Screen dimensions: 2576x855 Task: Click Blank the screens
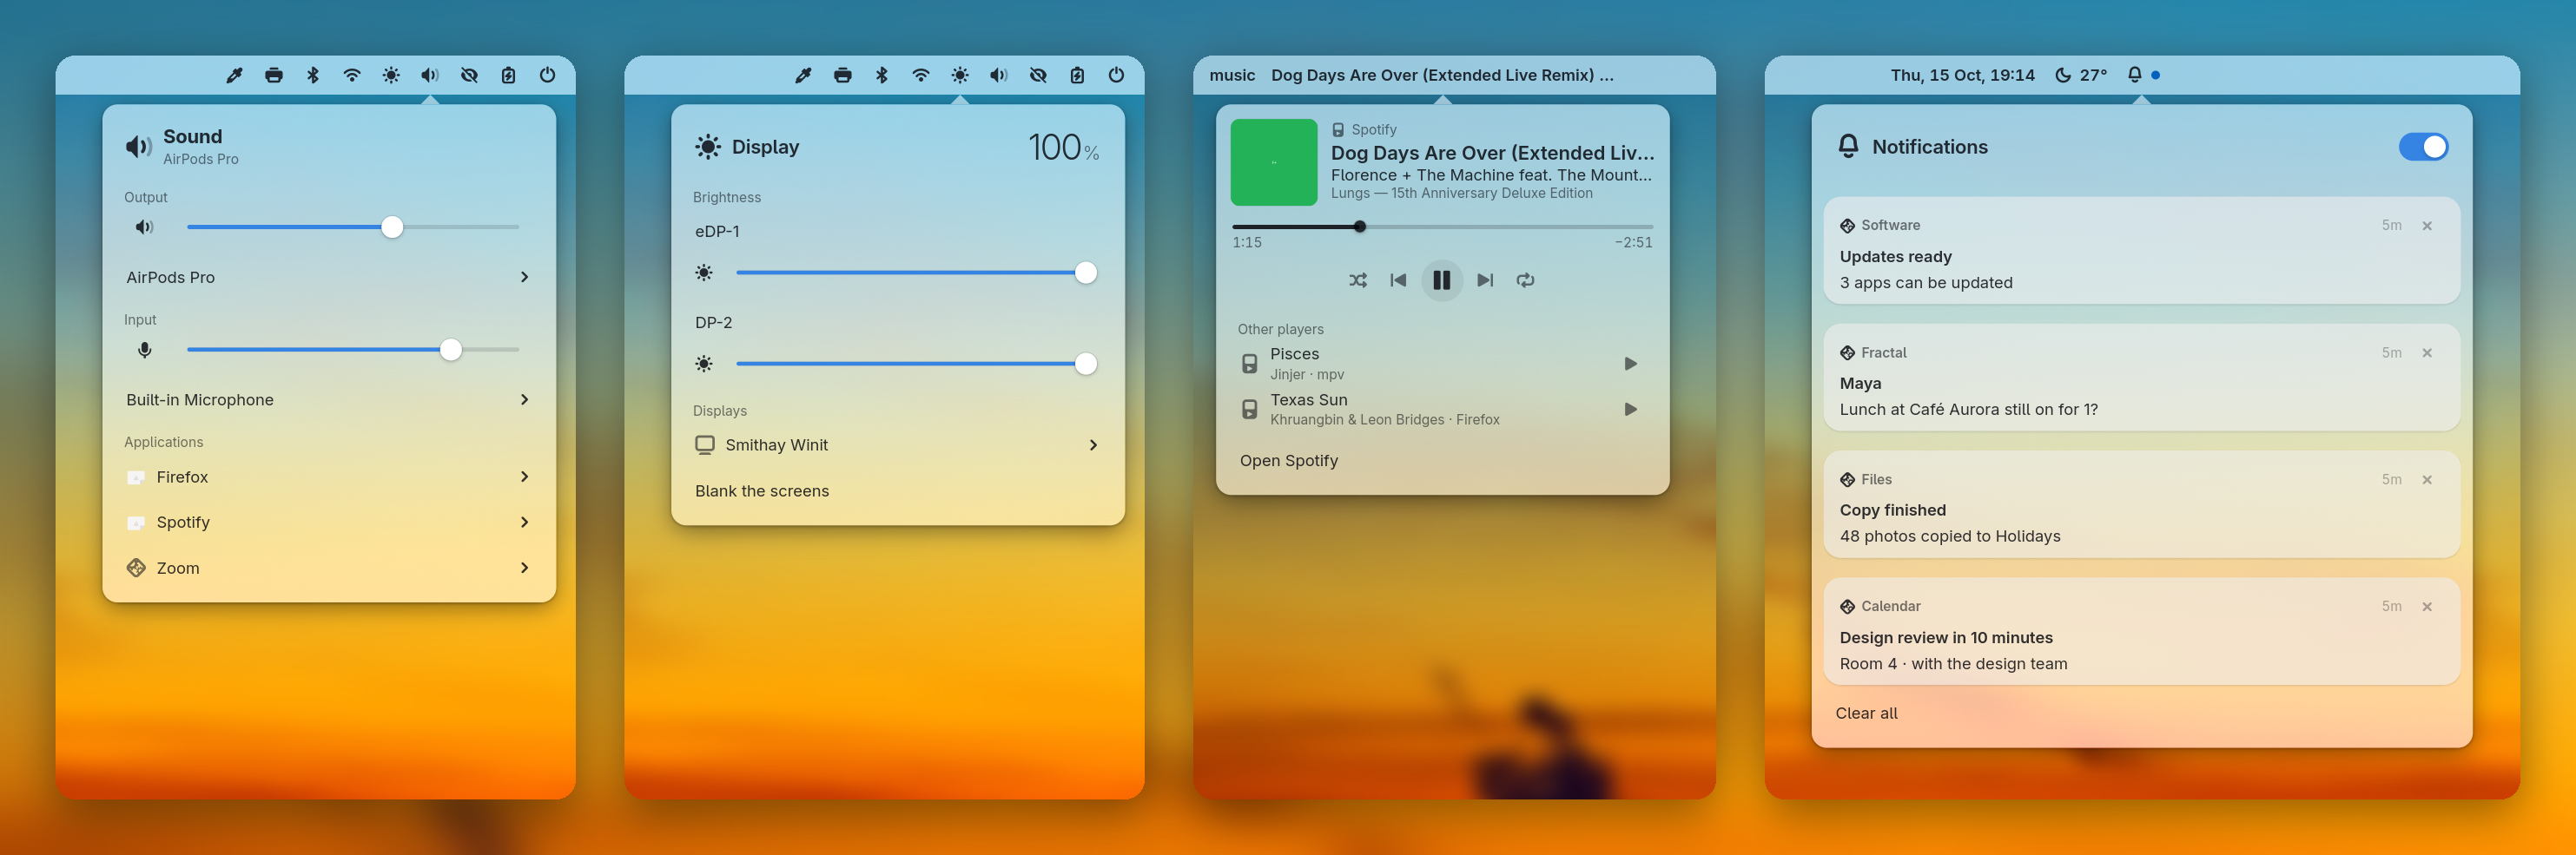point(762,491)
